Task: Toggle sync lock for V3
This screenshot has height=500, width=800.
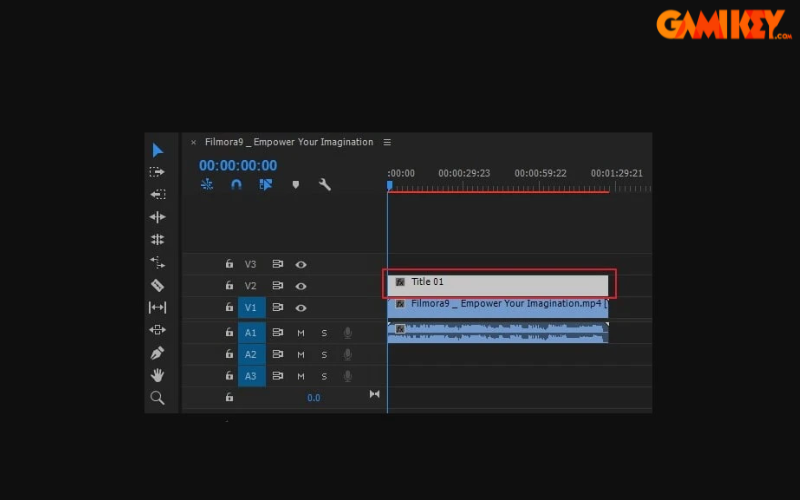Action: 278,264
